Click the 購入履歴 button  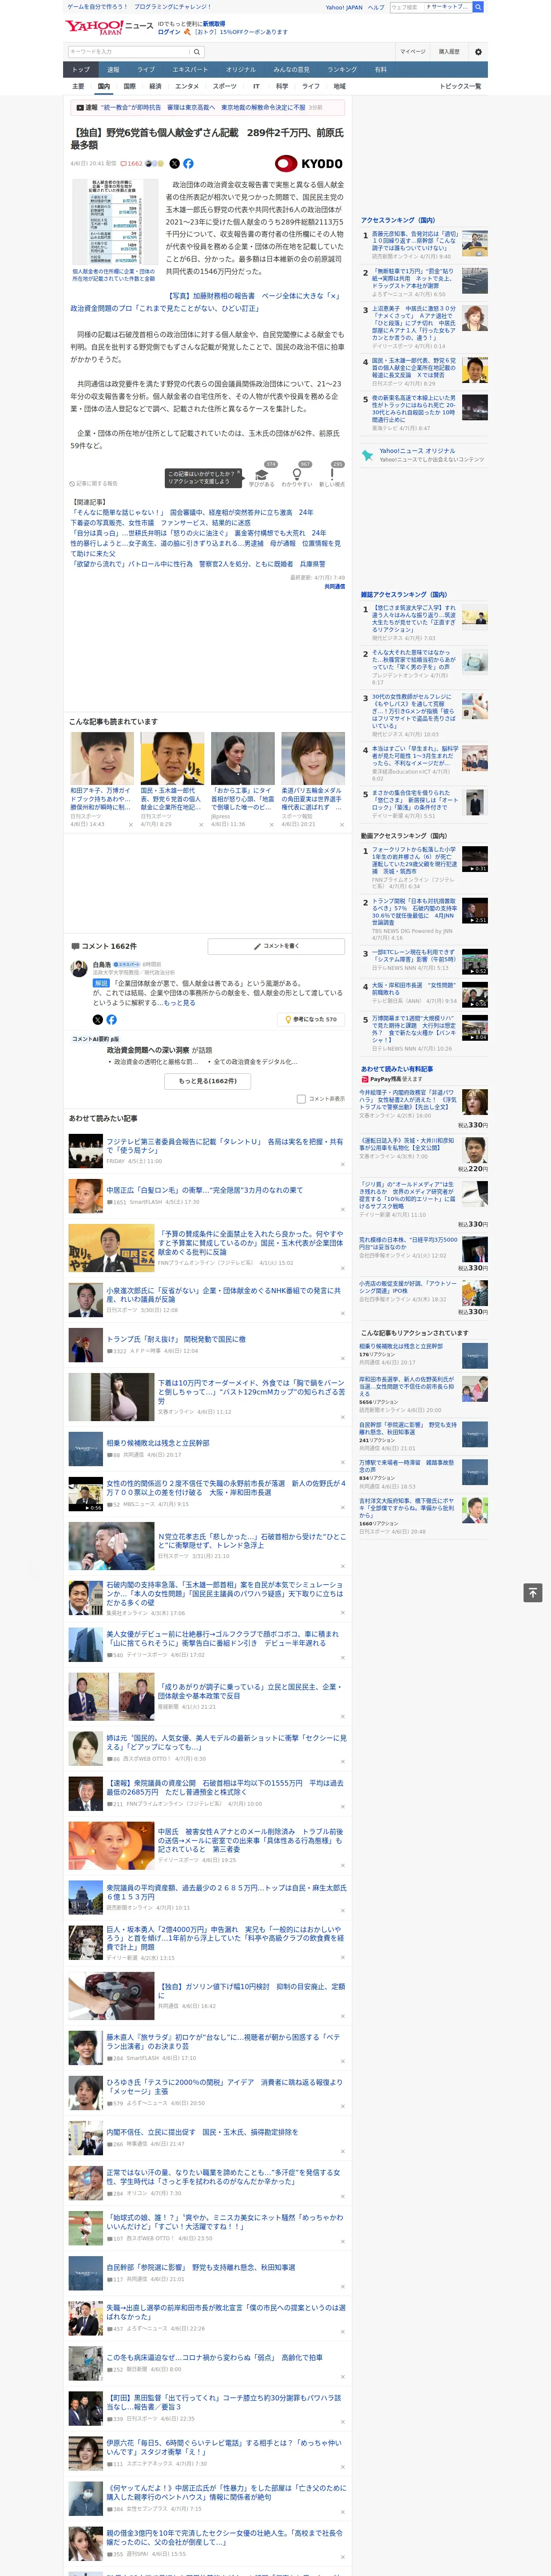click(449, 52)
